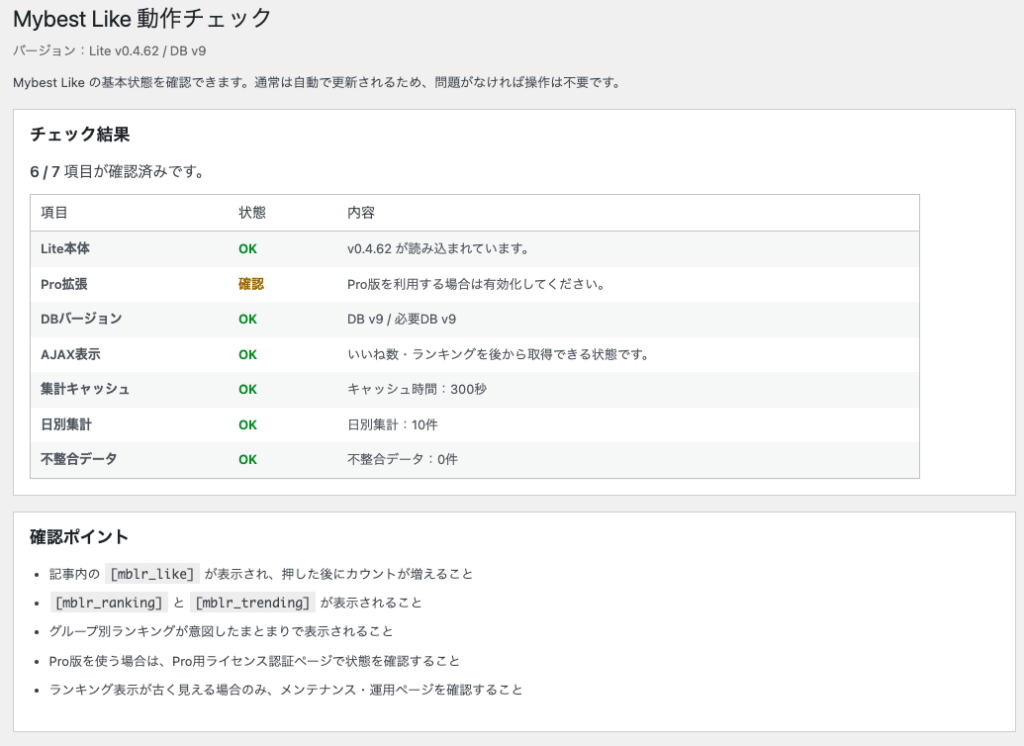Click the チェック結果 section heading

80,135
